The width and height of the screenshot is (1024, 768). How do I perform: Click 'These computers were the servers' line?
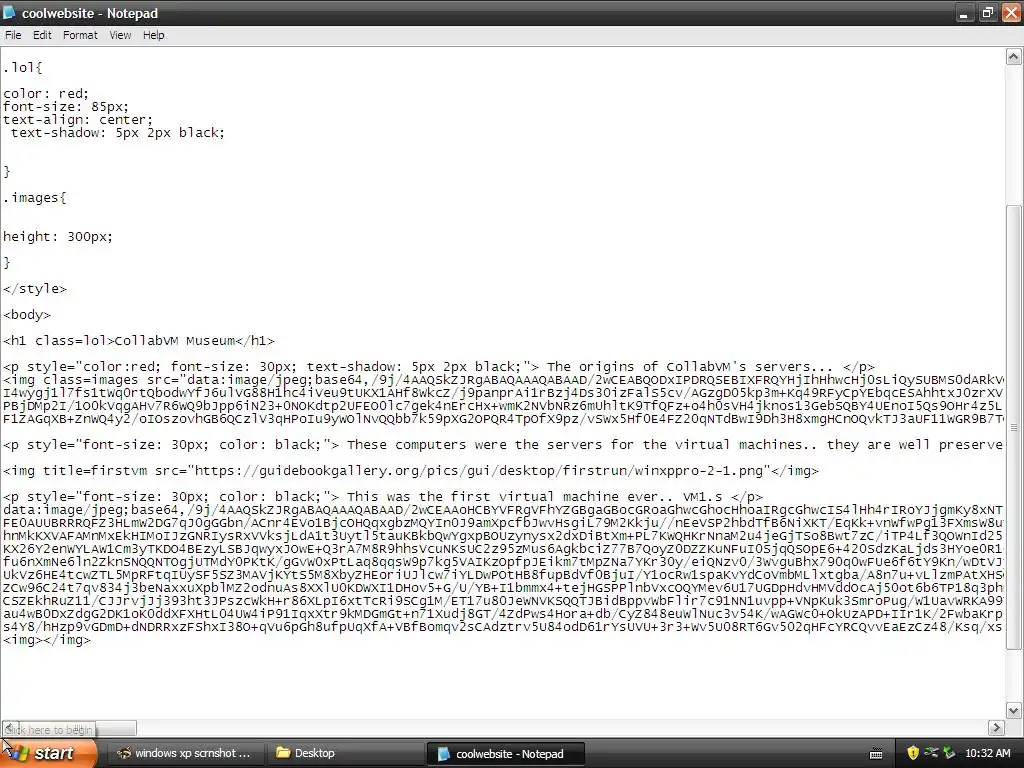click(x=503, y=445)
